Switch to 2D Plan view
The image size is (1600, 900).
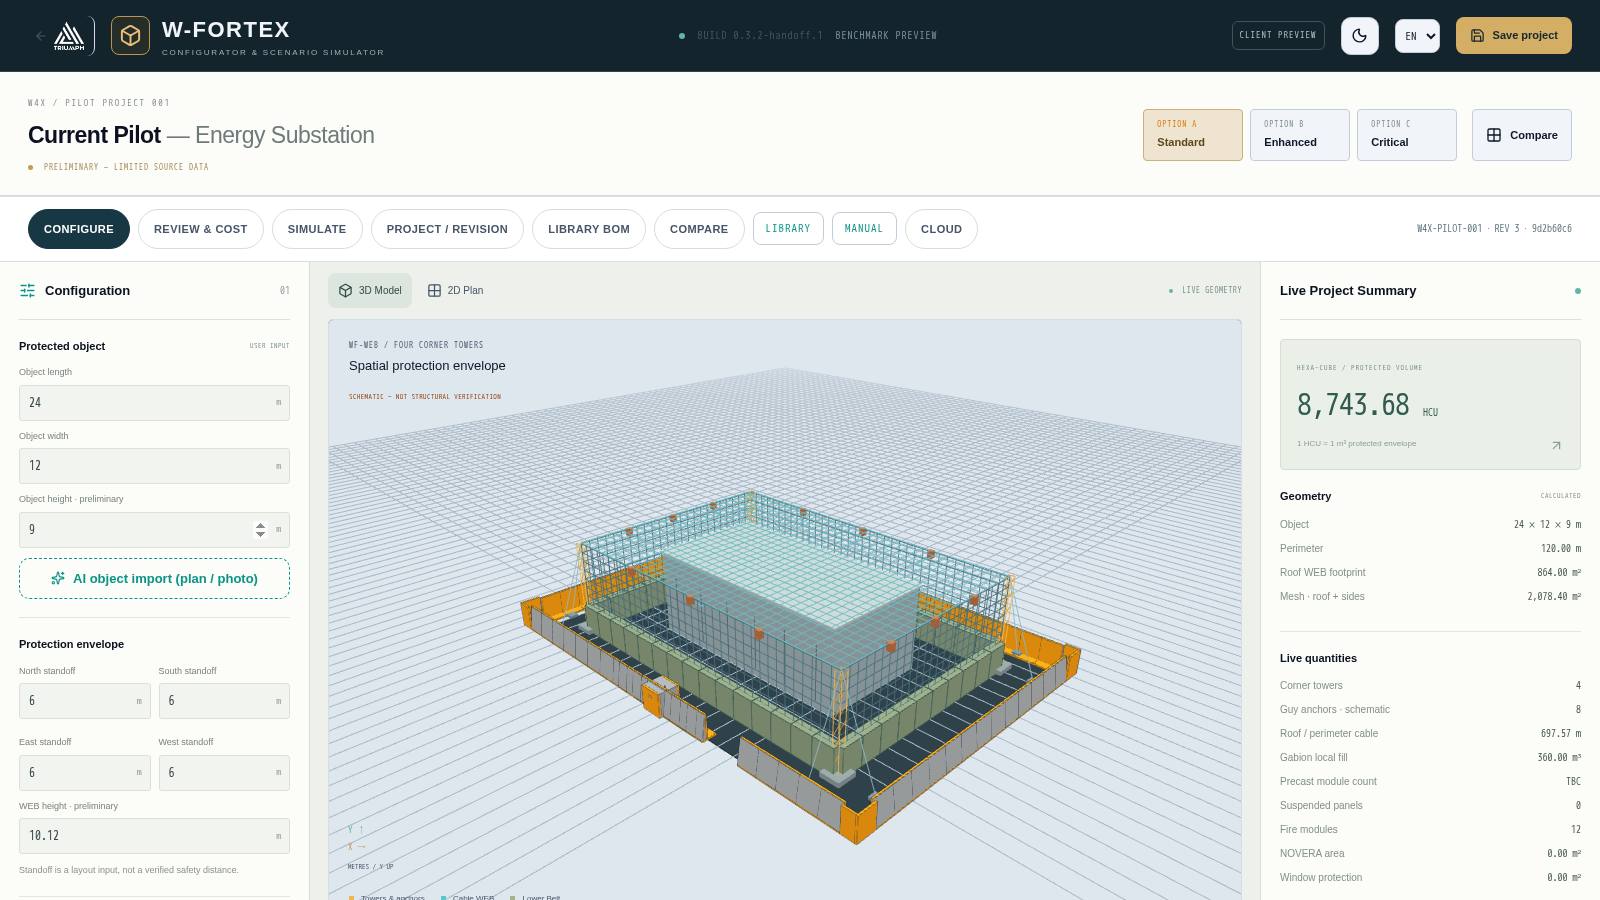click(x=455, y=290)
